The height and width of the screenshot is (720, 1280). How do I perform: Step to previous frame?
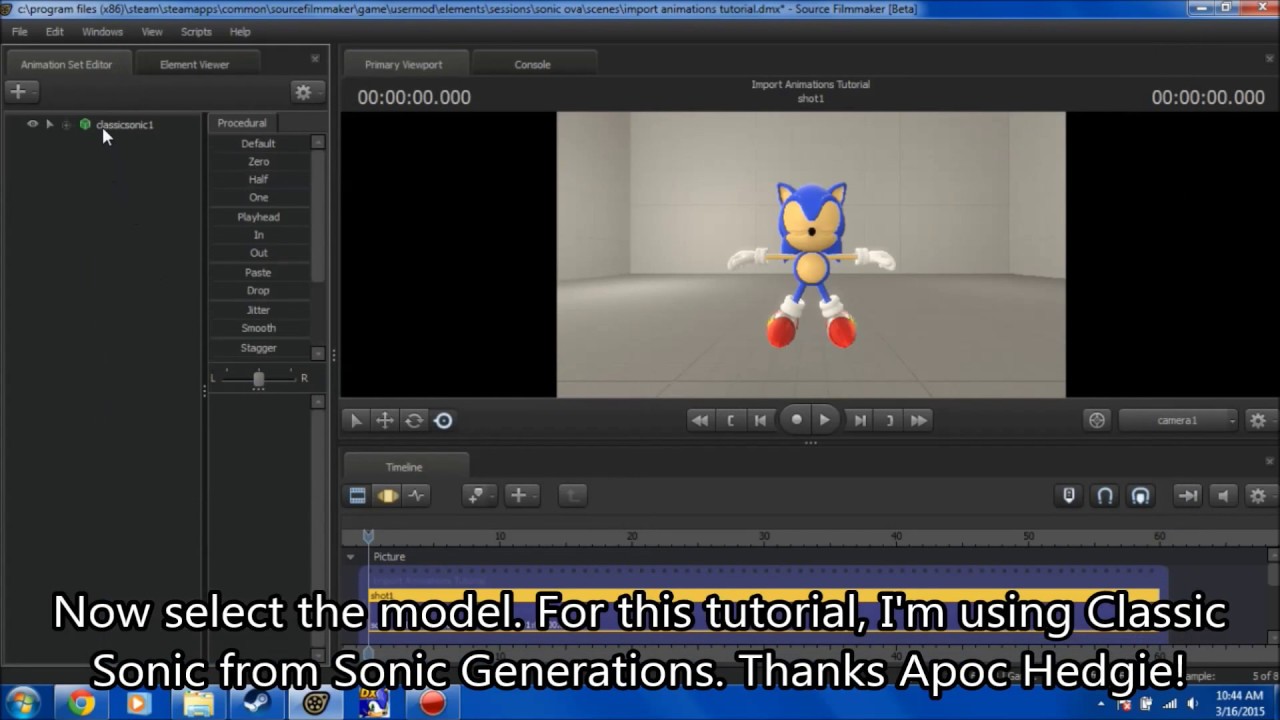pos(761,421)
